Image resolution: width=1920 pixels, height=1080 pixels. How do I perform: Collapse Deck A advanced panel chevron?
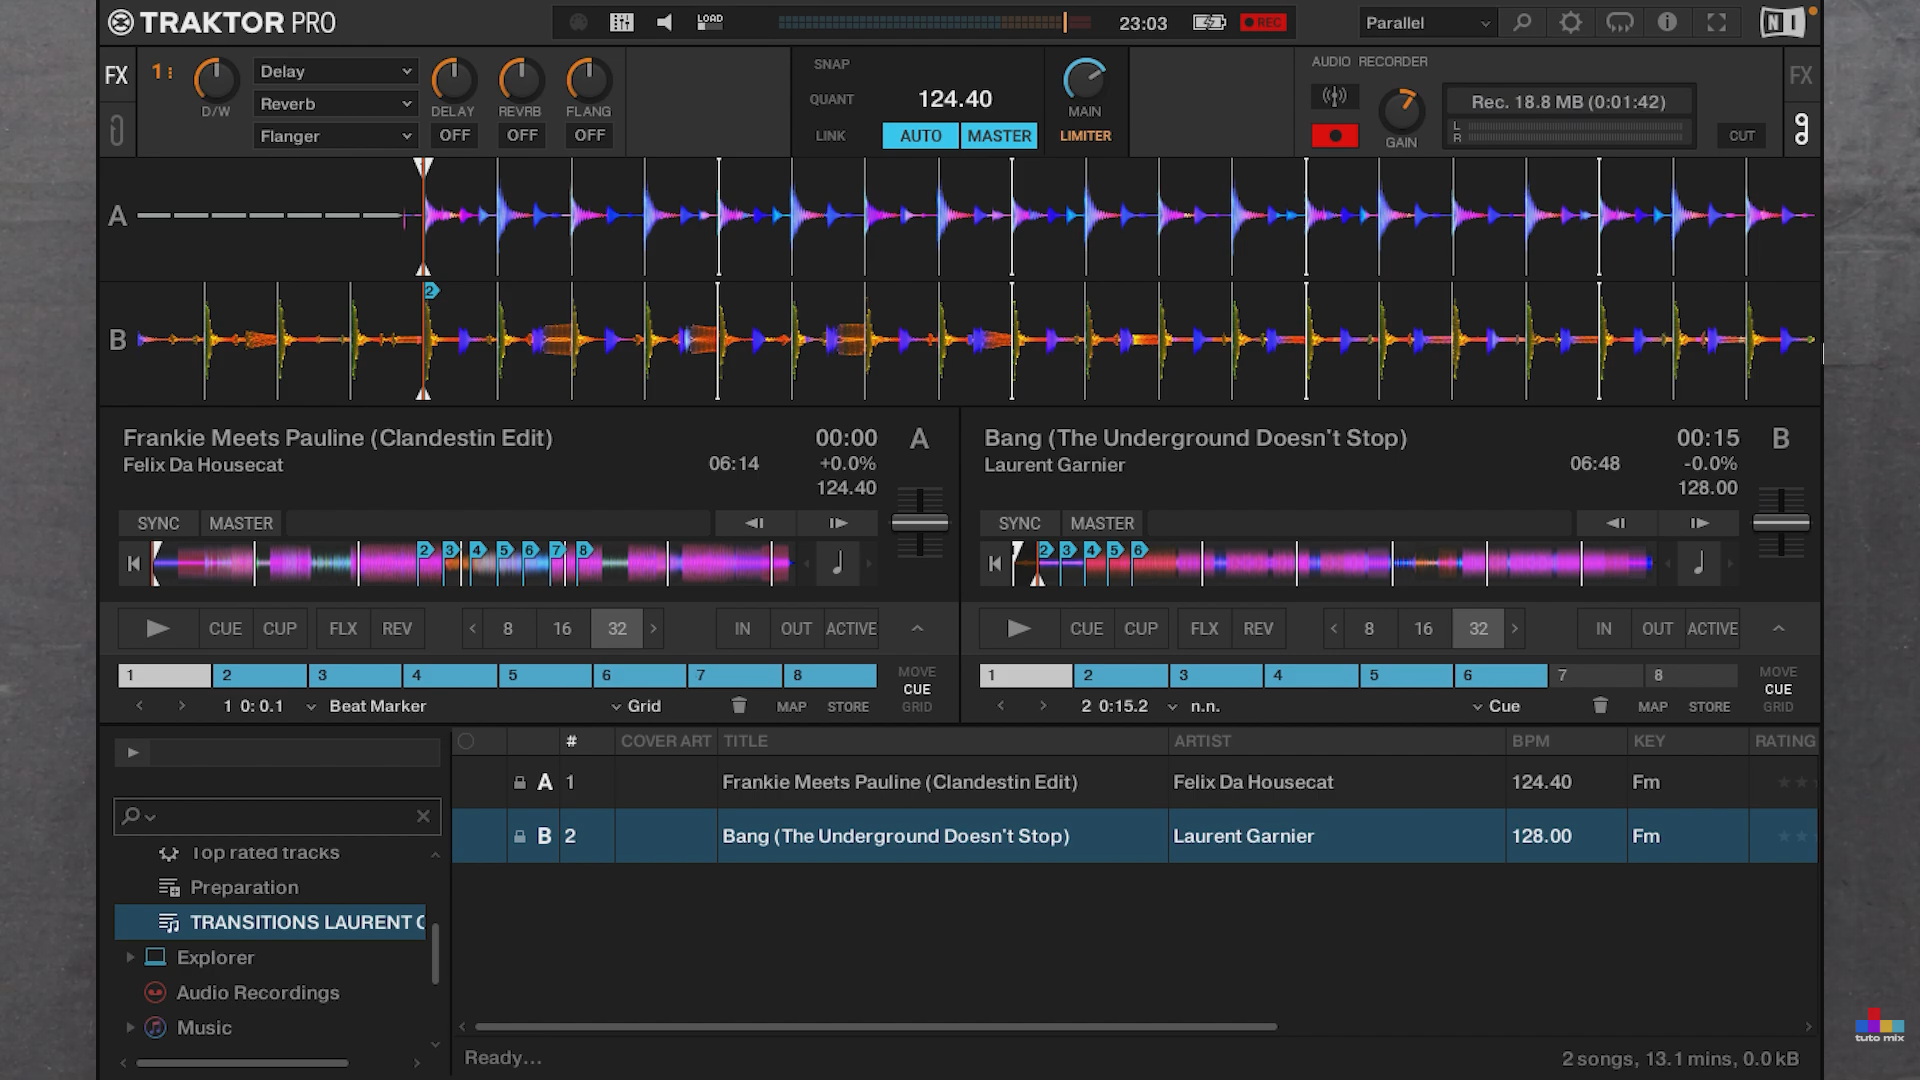point(917,628)
